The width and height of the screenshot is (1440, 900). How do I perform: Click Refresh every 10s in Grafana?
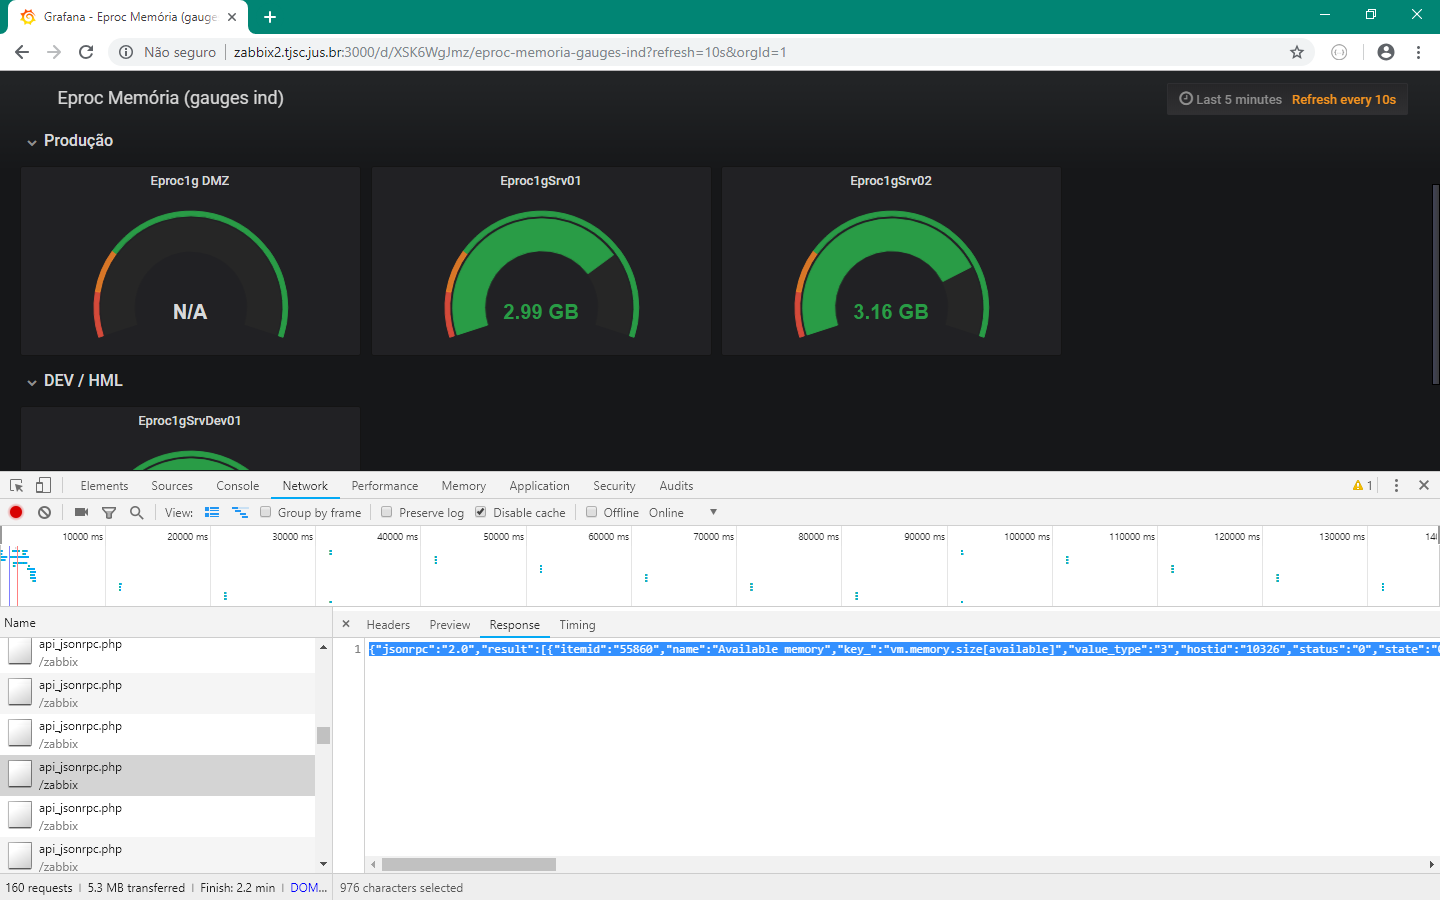[1343, 99]
